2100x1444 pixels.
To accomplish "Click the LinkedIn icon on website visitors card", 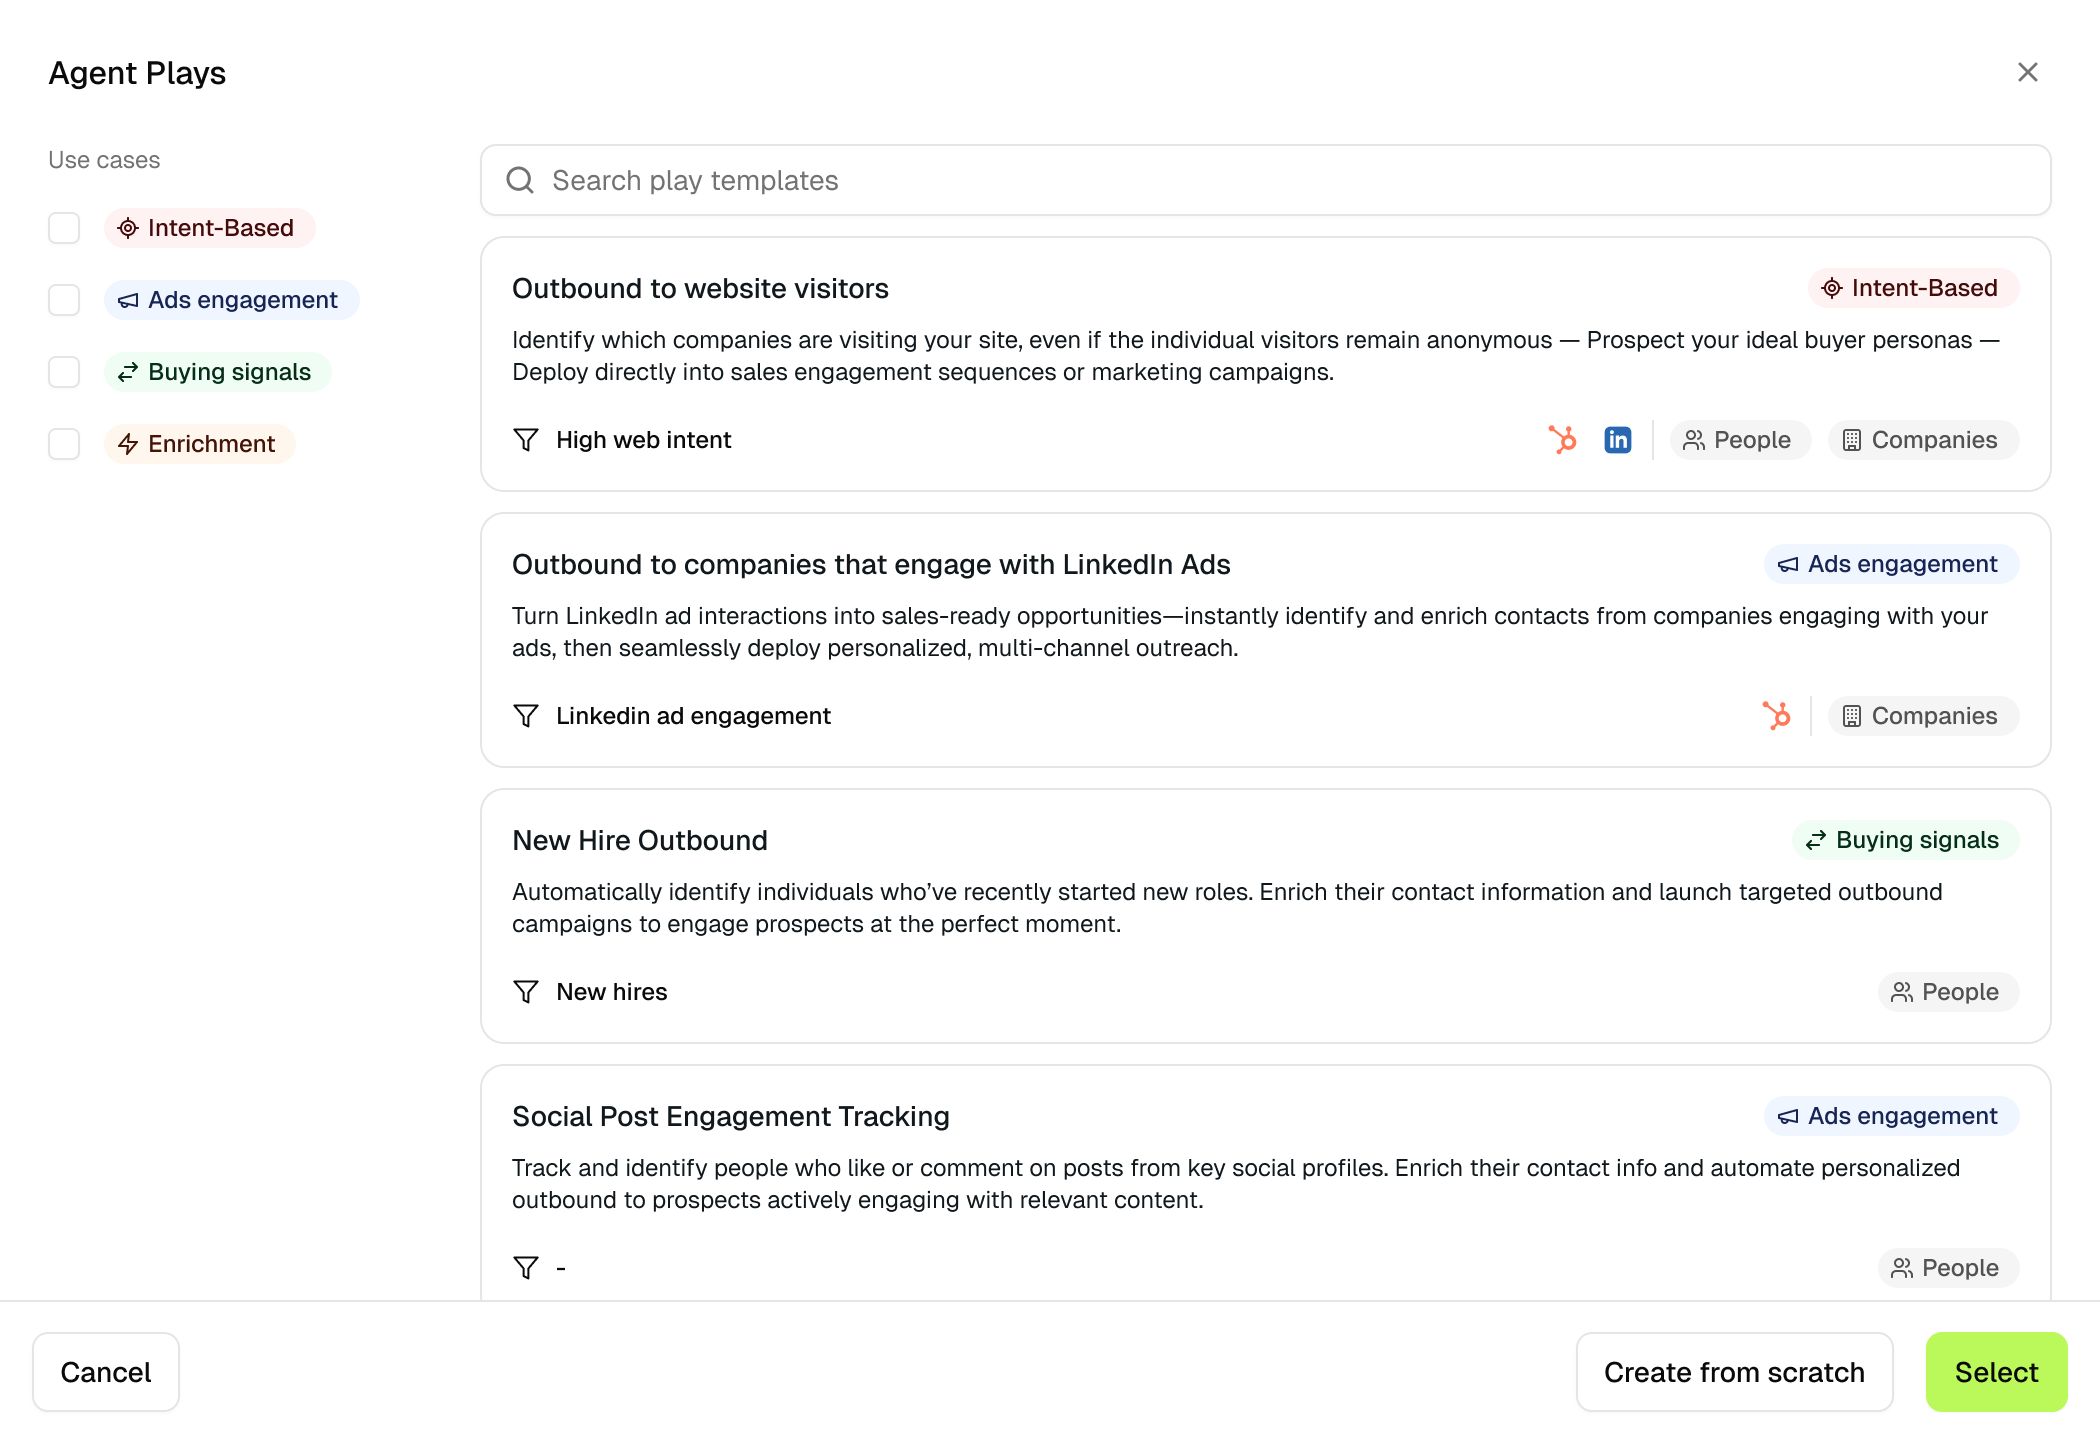I will coord(1617,440).
